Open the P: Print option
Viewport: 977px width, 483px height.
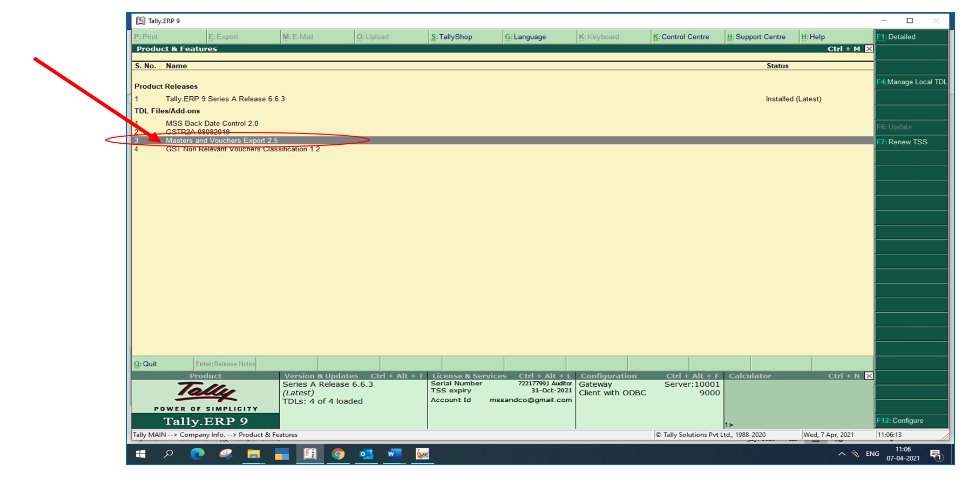(169, 37)
